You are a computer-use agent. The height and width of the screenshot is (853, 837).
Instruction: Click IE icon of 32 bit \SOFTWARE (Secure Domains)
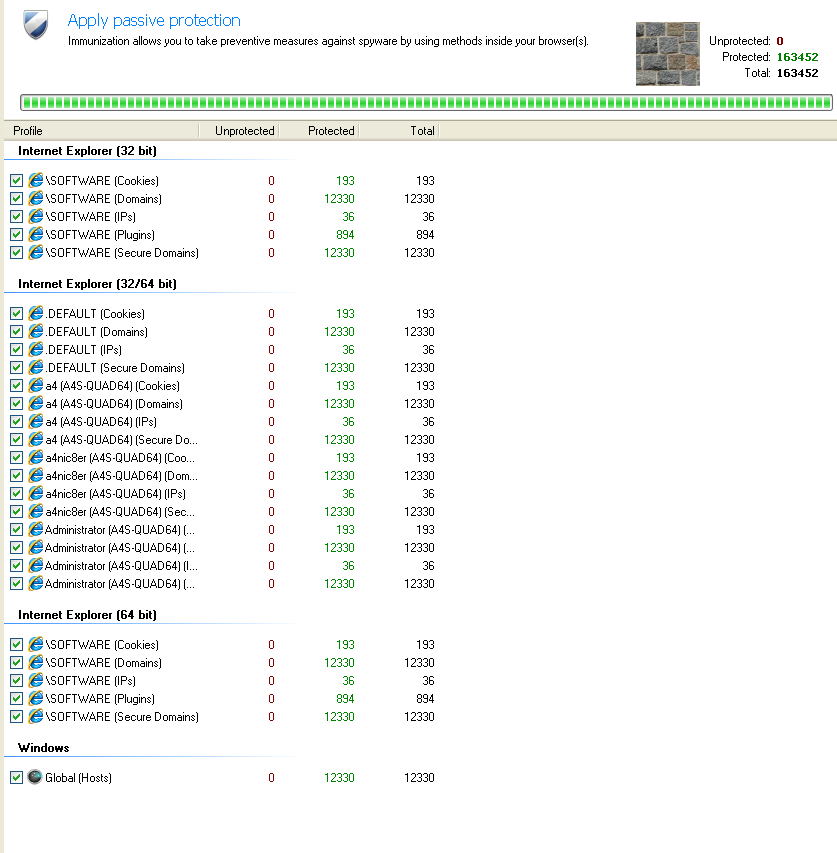click(36, 252)
